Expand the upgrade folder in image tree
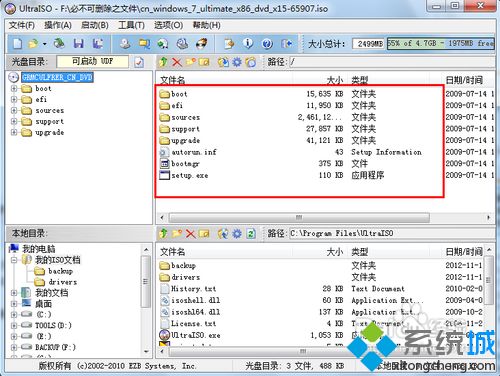This screenshot has width=500, height=376. click(14, 133)
